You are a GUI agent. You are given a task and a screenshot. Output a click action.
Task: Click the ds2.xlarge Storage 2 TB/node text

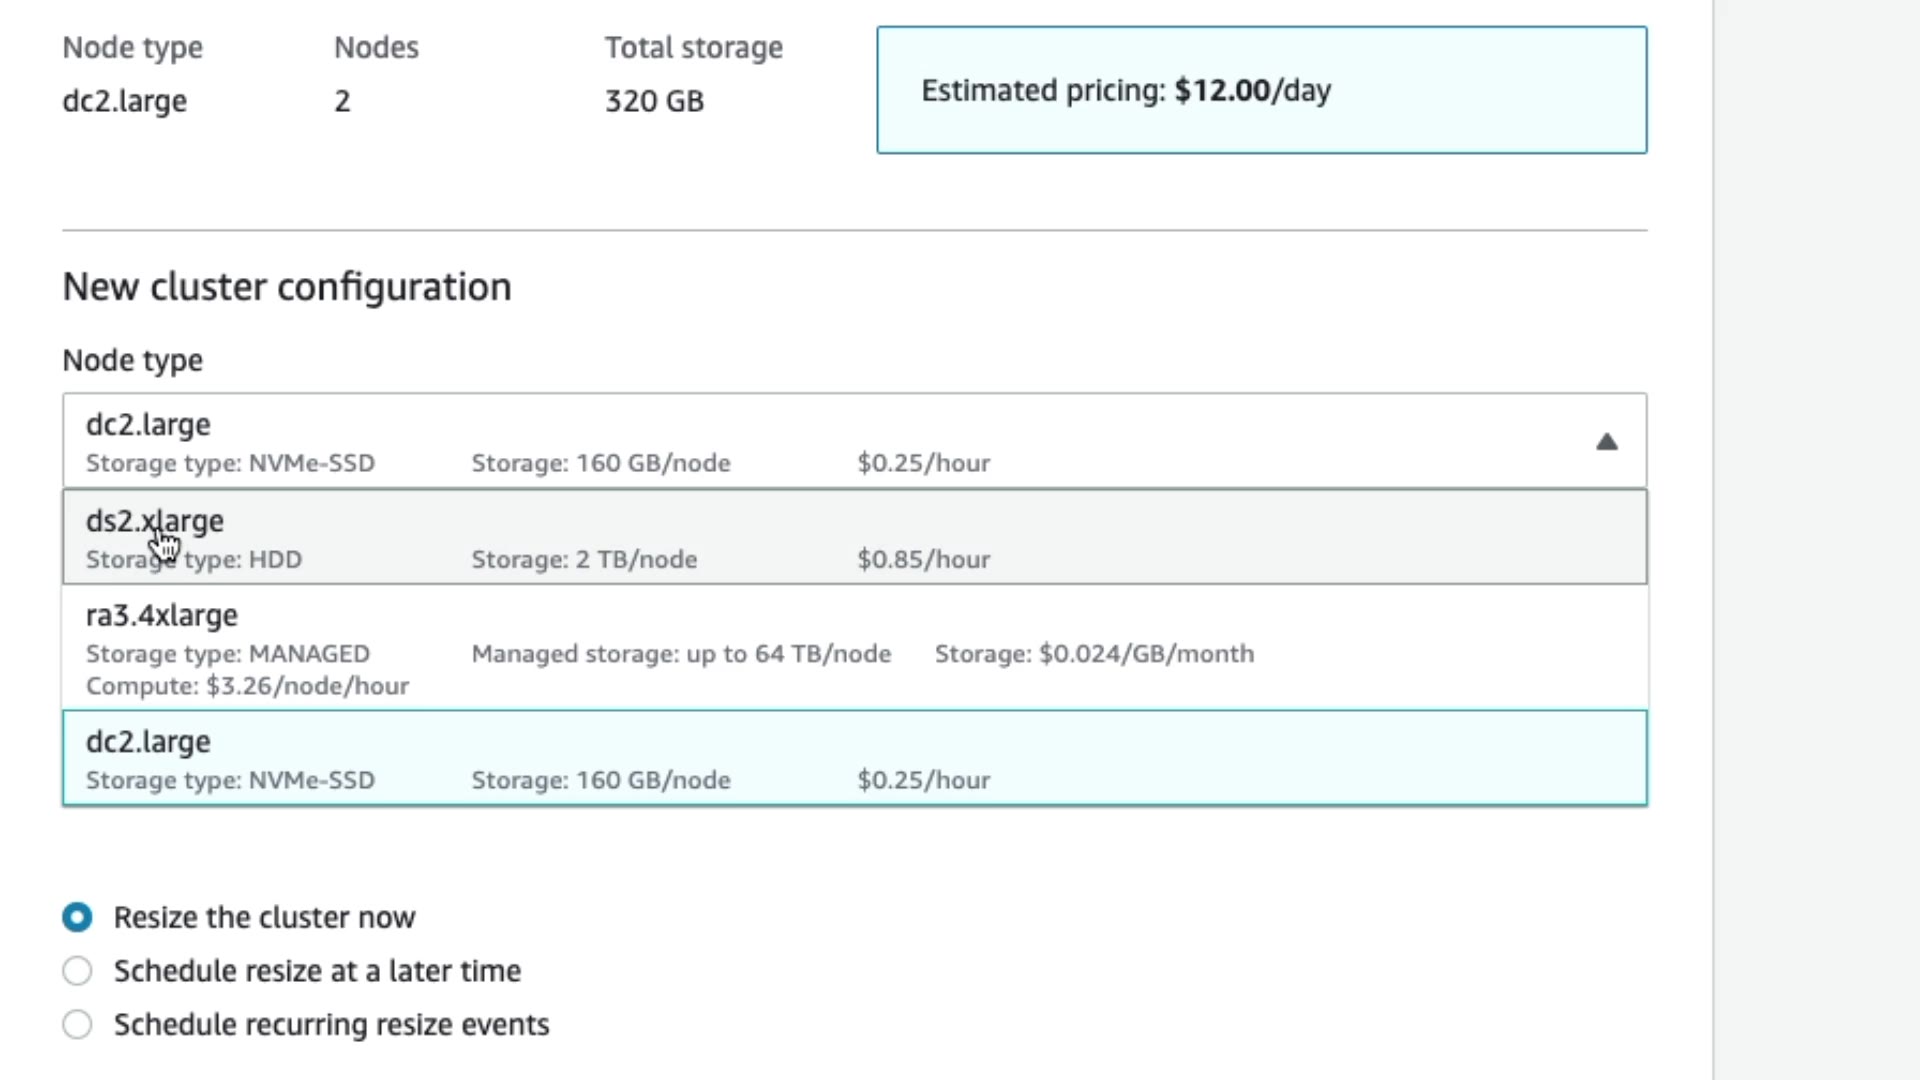pos(584,560)
